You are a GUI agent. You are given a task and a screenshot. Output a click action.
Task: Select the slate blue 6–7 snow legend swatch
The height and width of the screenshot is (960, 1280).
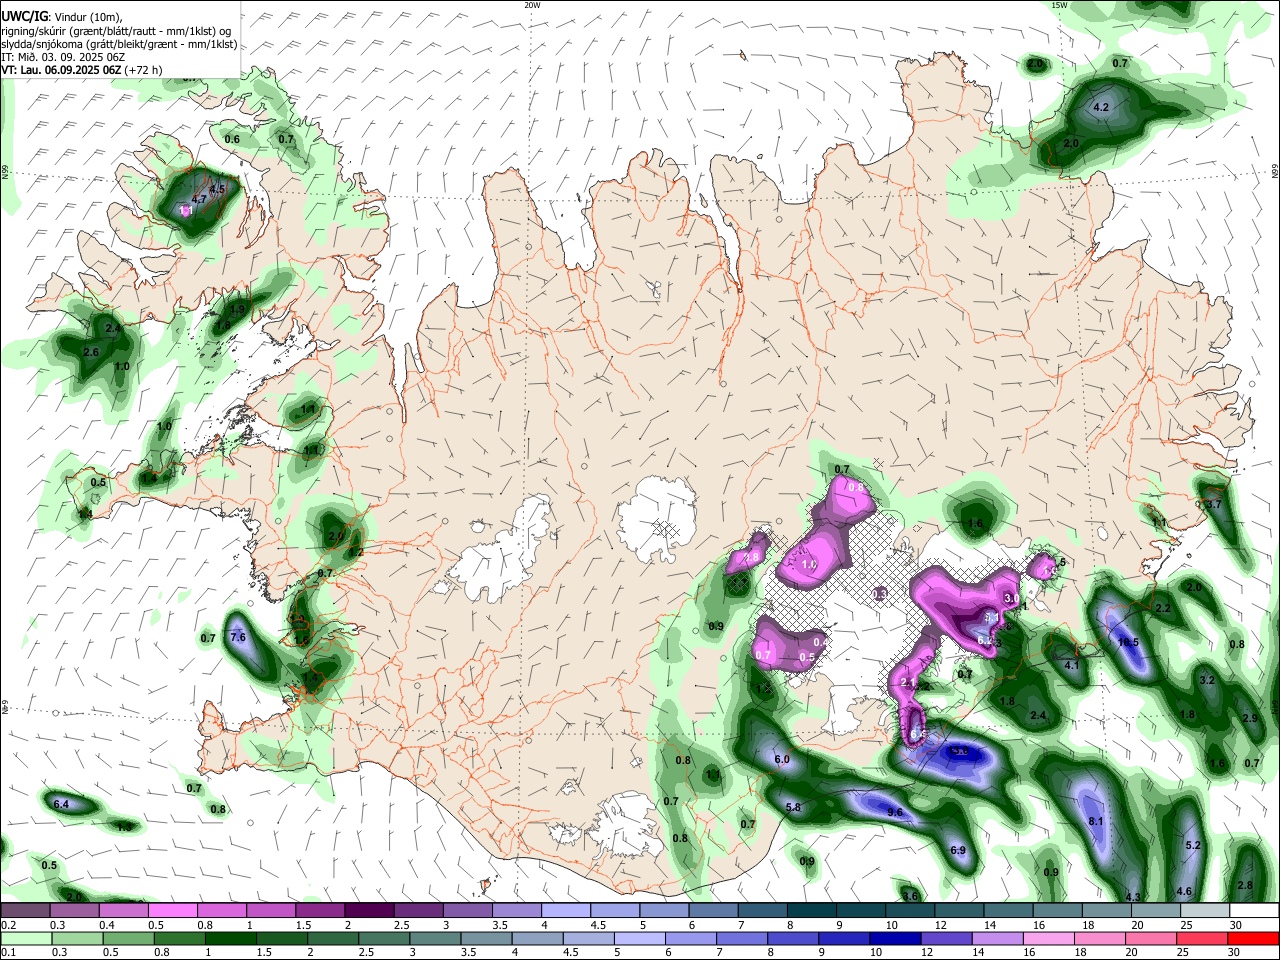713,910
